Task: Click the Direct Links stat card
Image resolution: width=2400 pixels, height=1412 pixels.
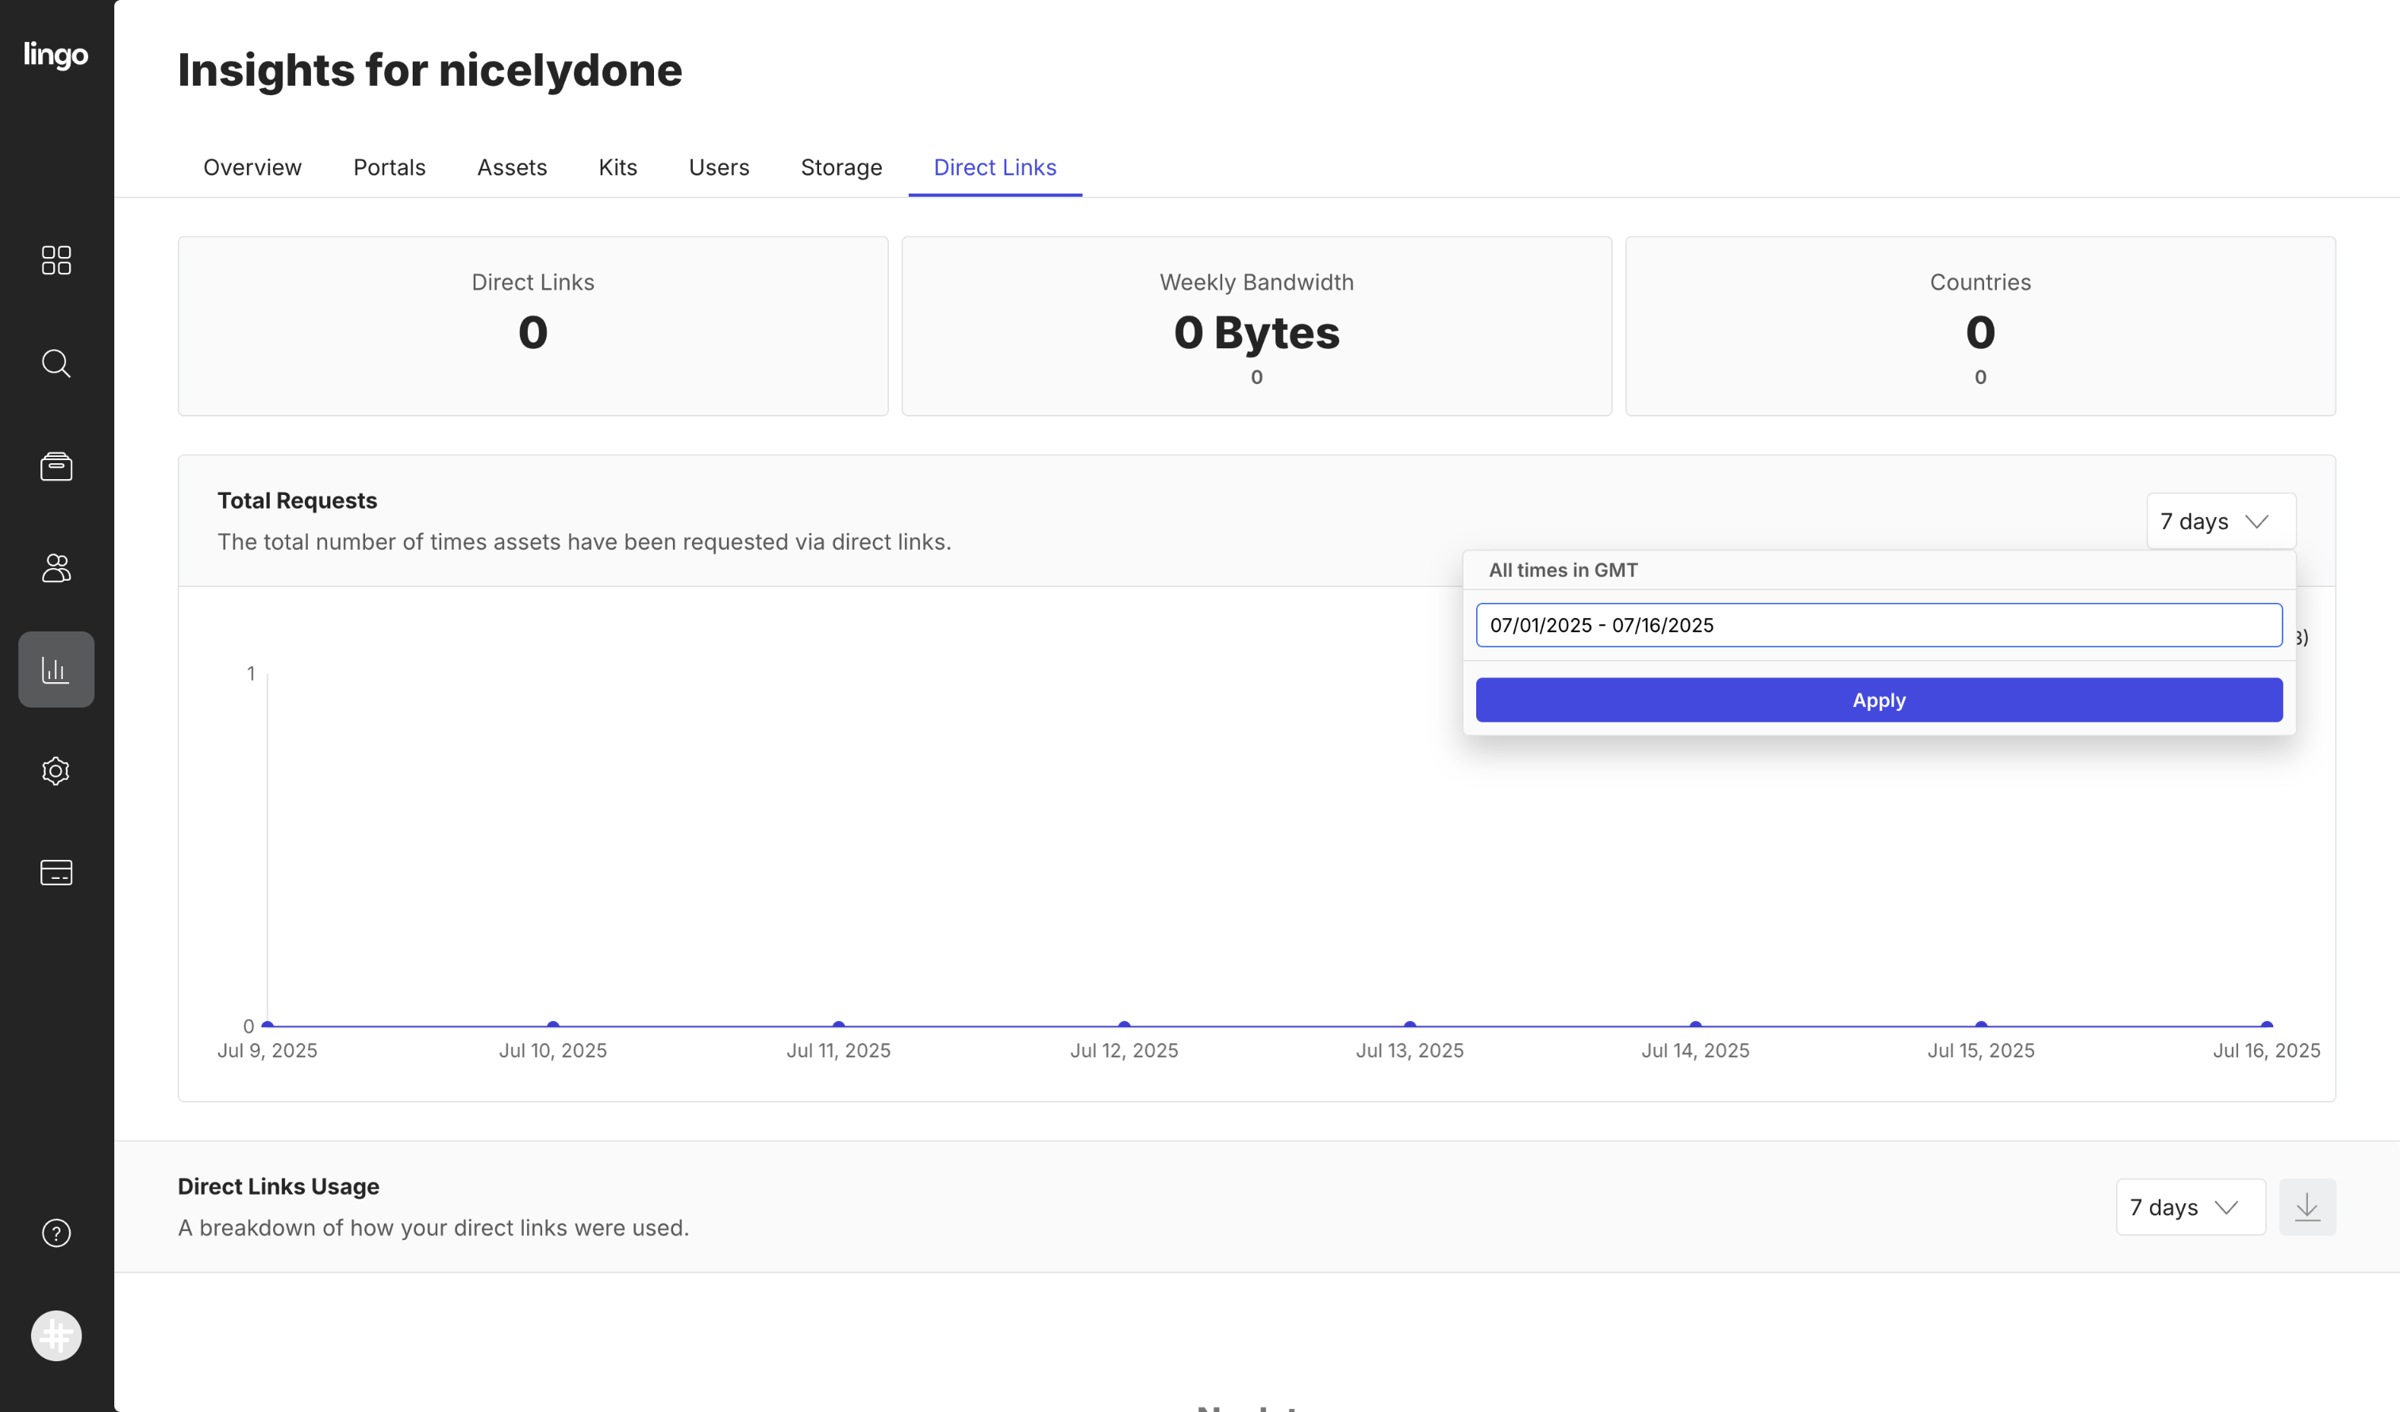Action: pyautogui.click(x=533, y=326)
